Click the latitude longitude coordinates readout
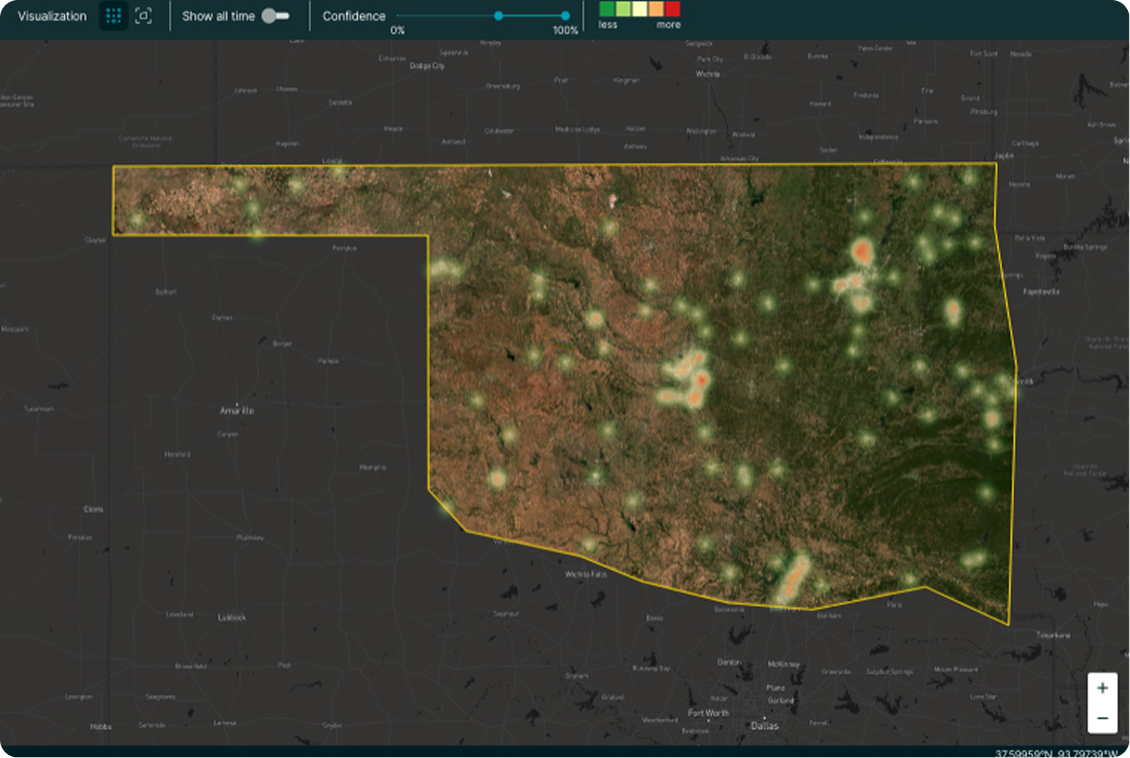Viewport: 1130px width, 758px height. [1061, 753]
